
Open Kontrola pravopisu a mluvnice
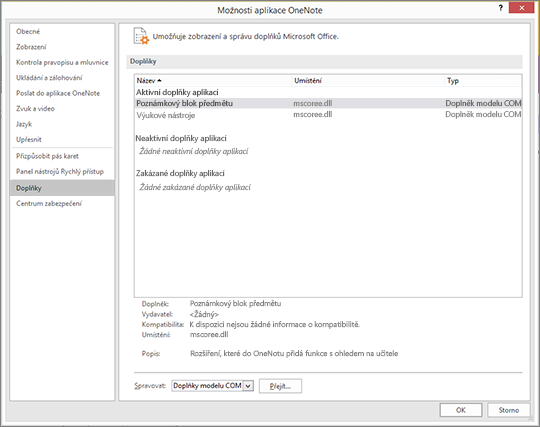click(x=62, y=62)
